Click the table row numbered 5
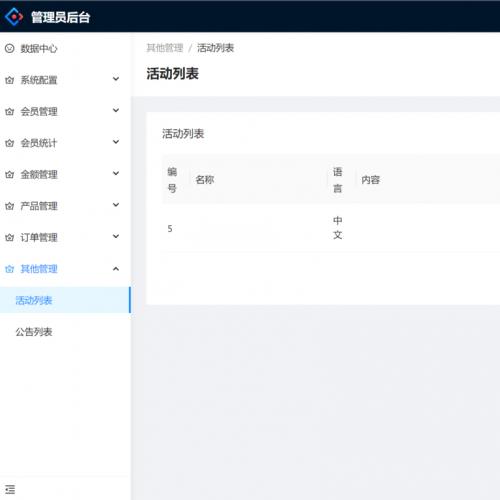 point(331,228)
